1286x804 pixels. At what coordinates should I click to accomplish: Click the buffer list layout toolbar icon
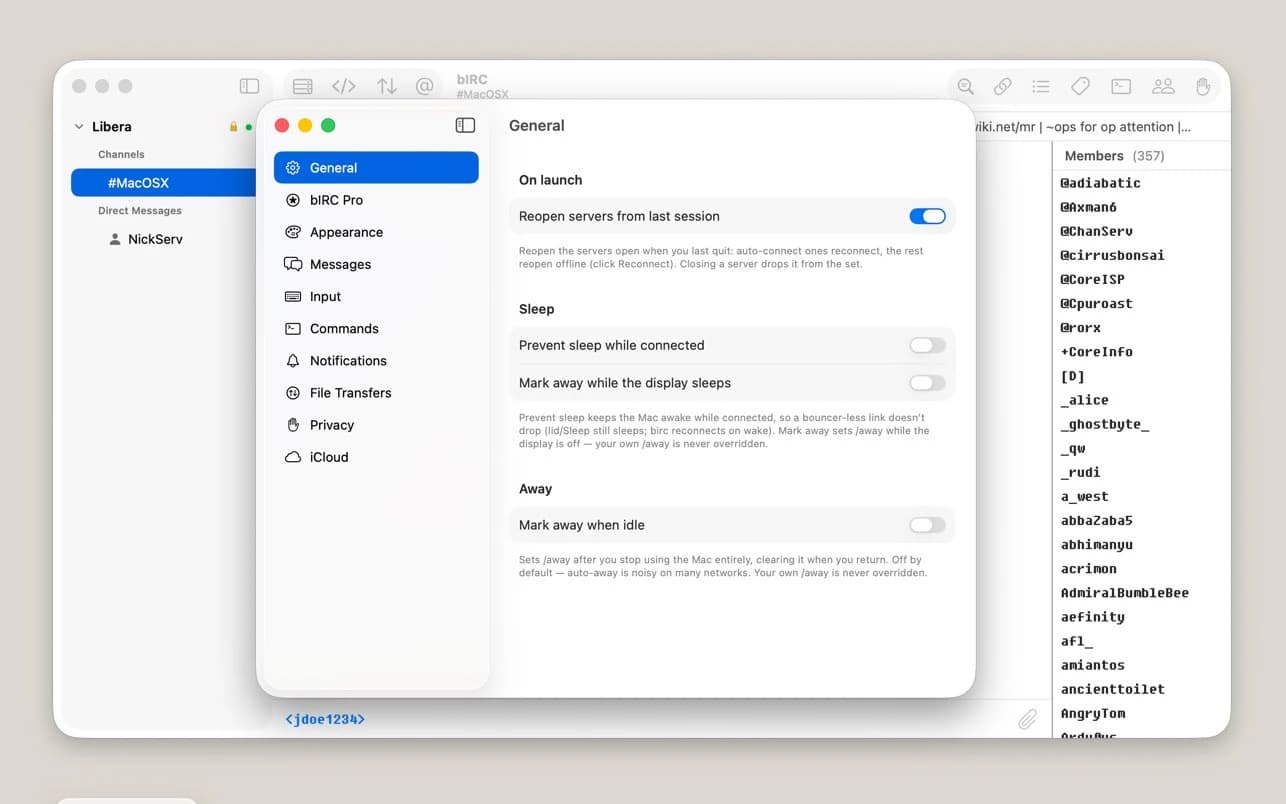(302, 86)
